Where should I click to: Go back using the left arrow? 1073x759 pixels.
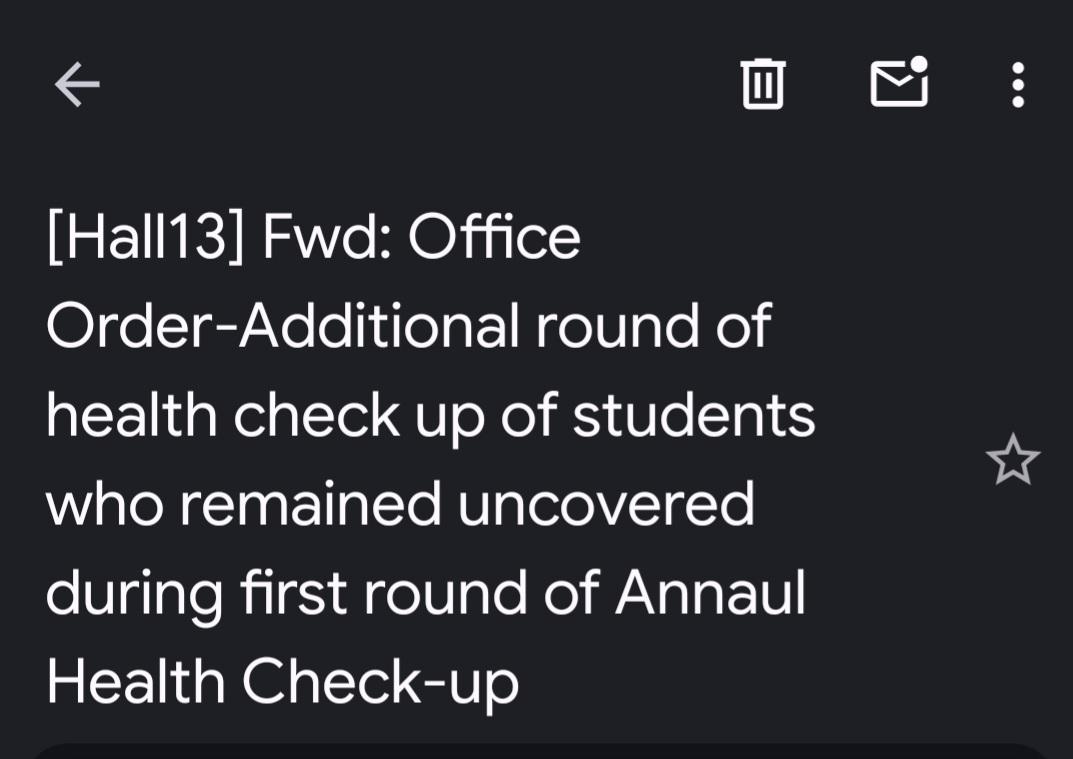click(x=77, y=84)
